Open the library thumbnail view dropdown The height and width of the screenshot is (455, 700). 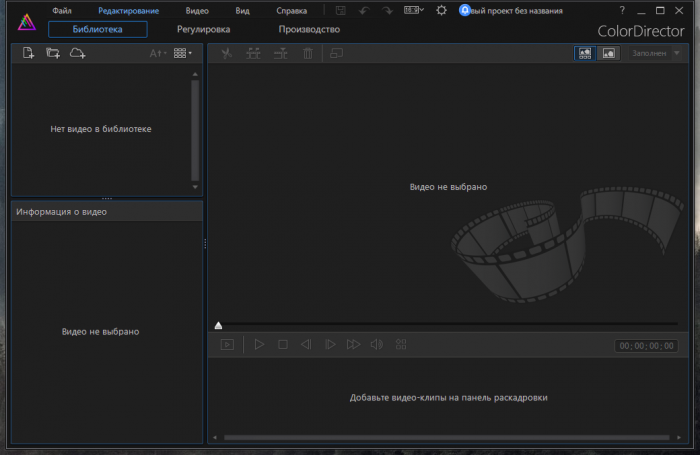point(182,53)
